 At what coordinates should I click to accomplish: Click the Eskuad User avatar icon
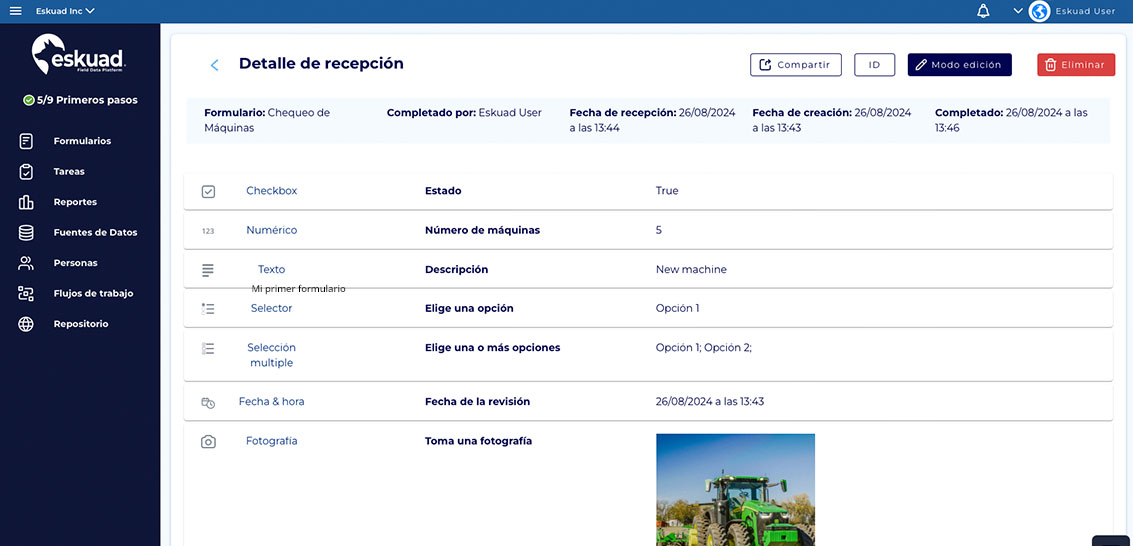point(1039,11)
